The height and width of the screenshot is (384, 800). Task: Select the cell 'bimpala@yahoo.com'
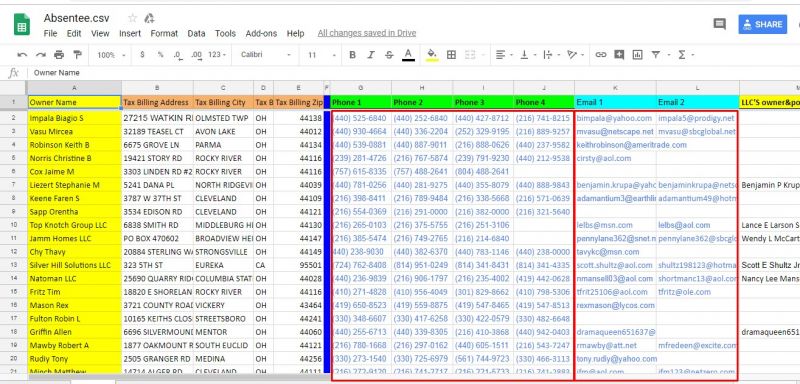coord(615,118)
